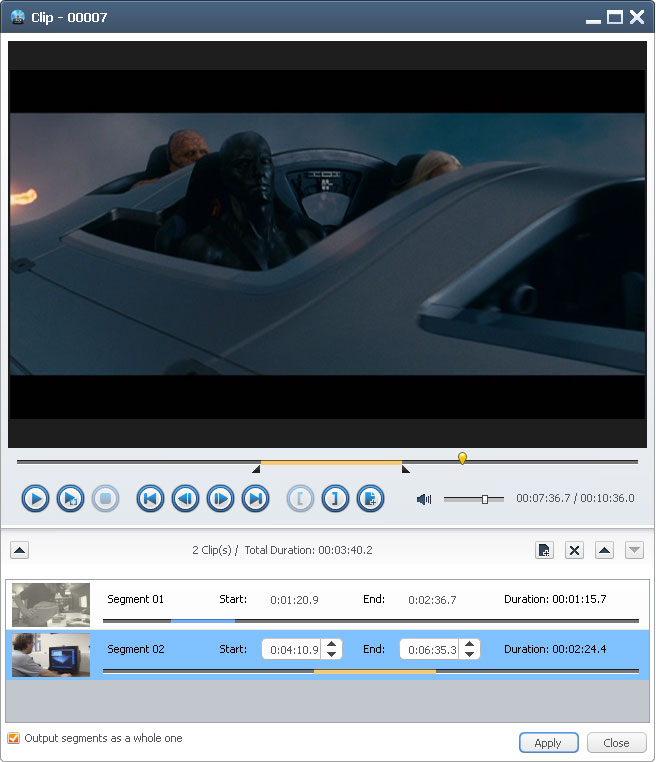Viewport: 656px width, 762px height.
Task: Click the Segment 02 label
Action: pyautogui.click(x=136, y=649)
